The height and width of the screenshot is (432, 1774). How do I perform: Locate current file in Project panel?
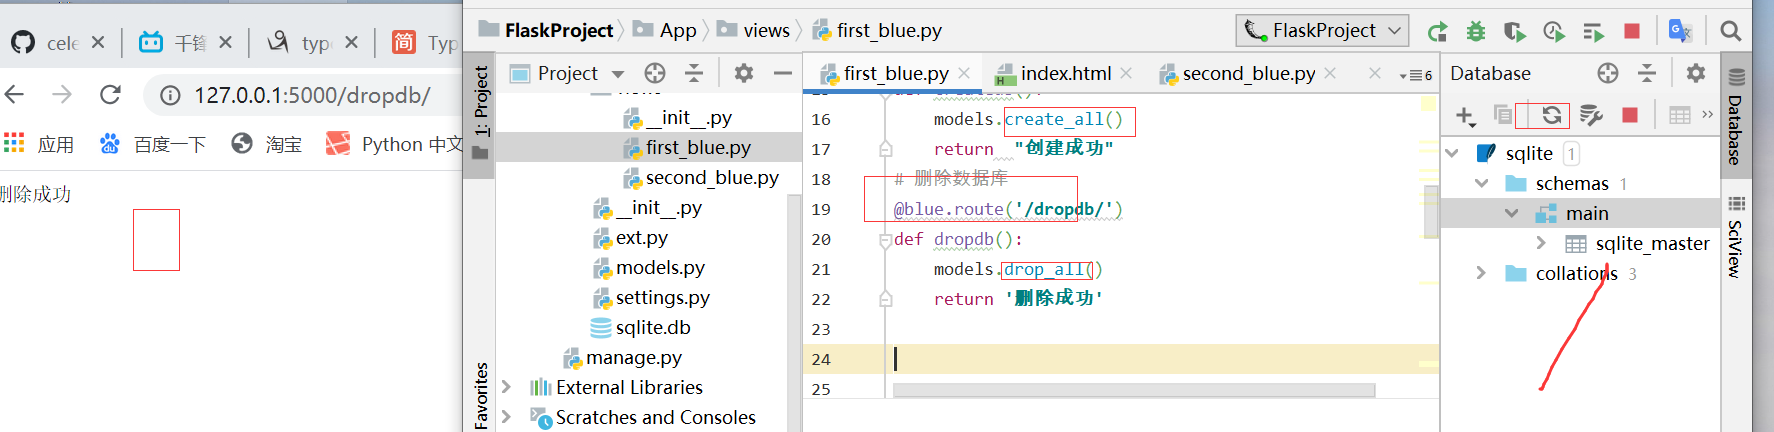655,73
